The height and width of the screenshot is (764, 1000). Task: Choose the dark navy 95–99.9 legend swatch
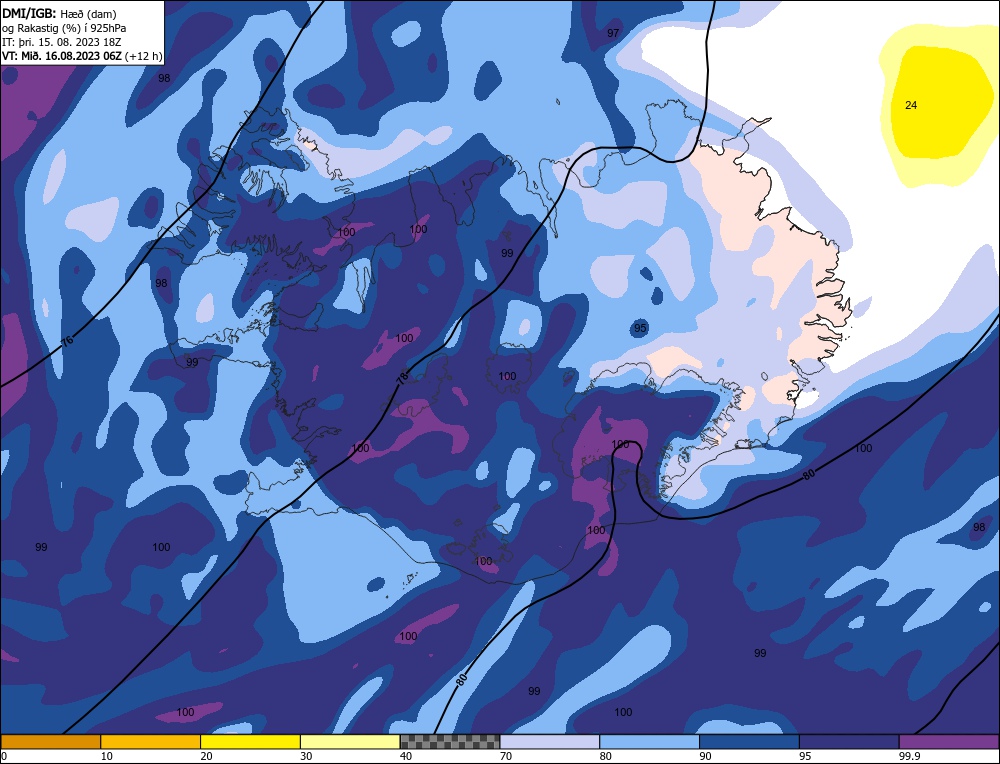coord(849,741)
